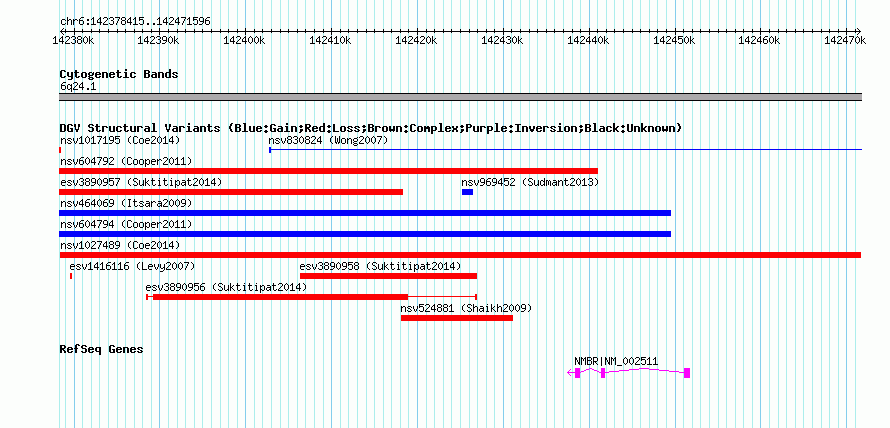890x428 pixels.
Task: Open nsv969452 (Sudmant2013) variant label
Action: pyautogui.click(x=530, y=182)
